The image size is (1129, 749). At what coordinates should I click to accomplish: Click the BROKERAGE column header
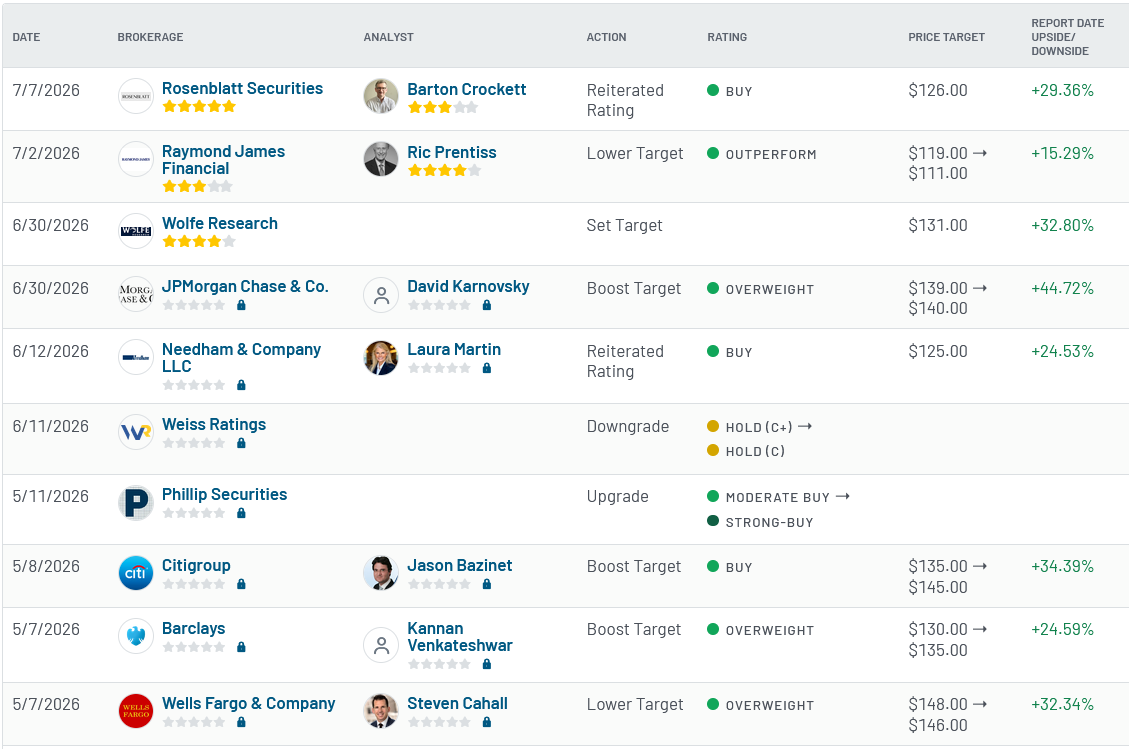coord(150,37)
